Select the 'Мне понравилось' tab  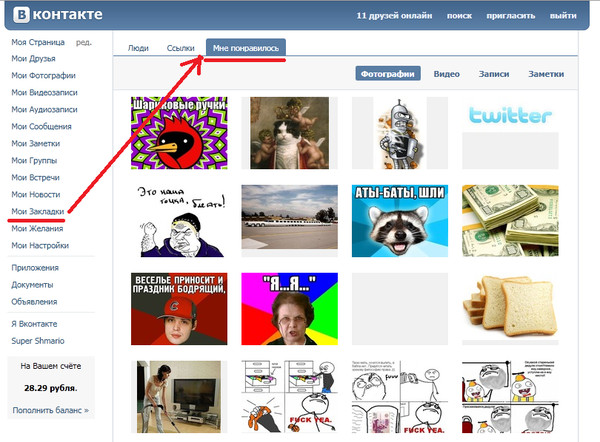(246, 48)
